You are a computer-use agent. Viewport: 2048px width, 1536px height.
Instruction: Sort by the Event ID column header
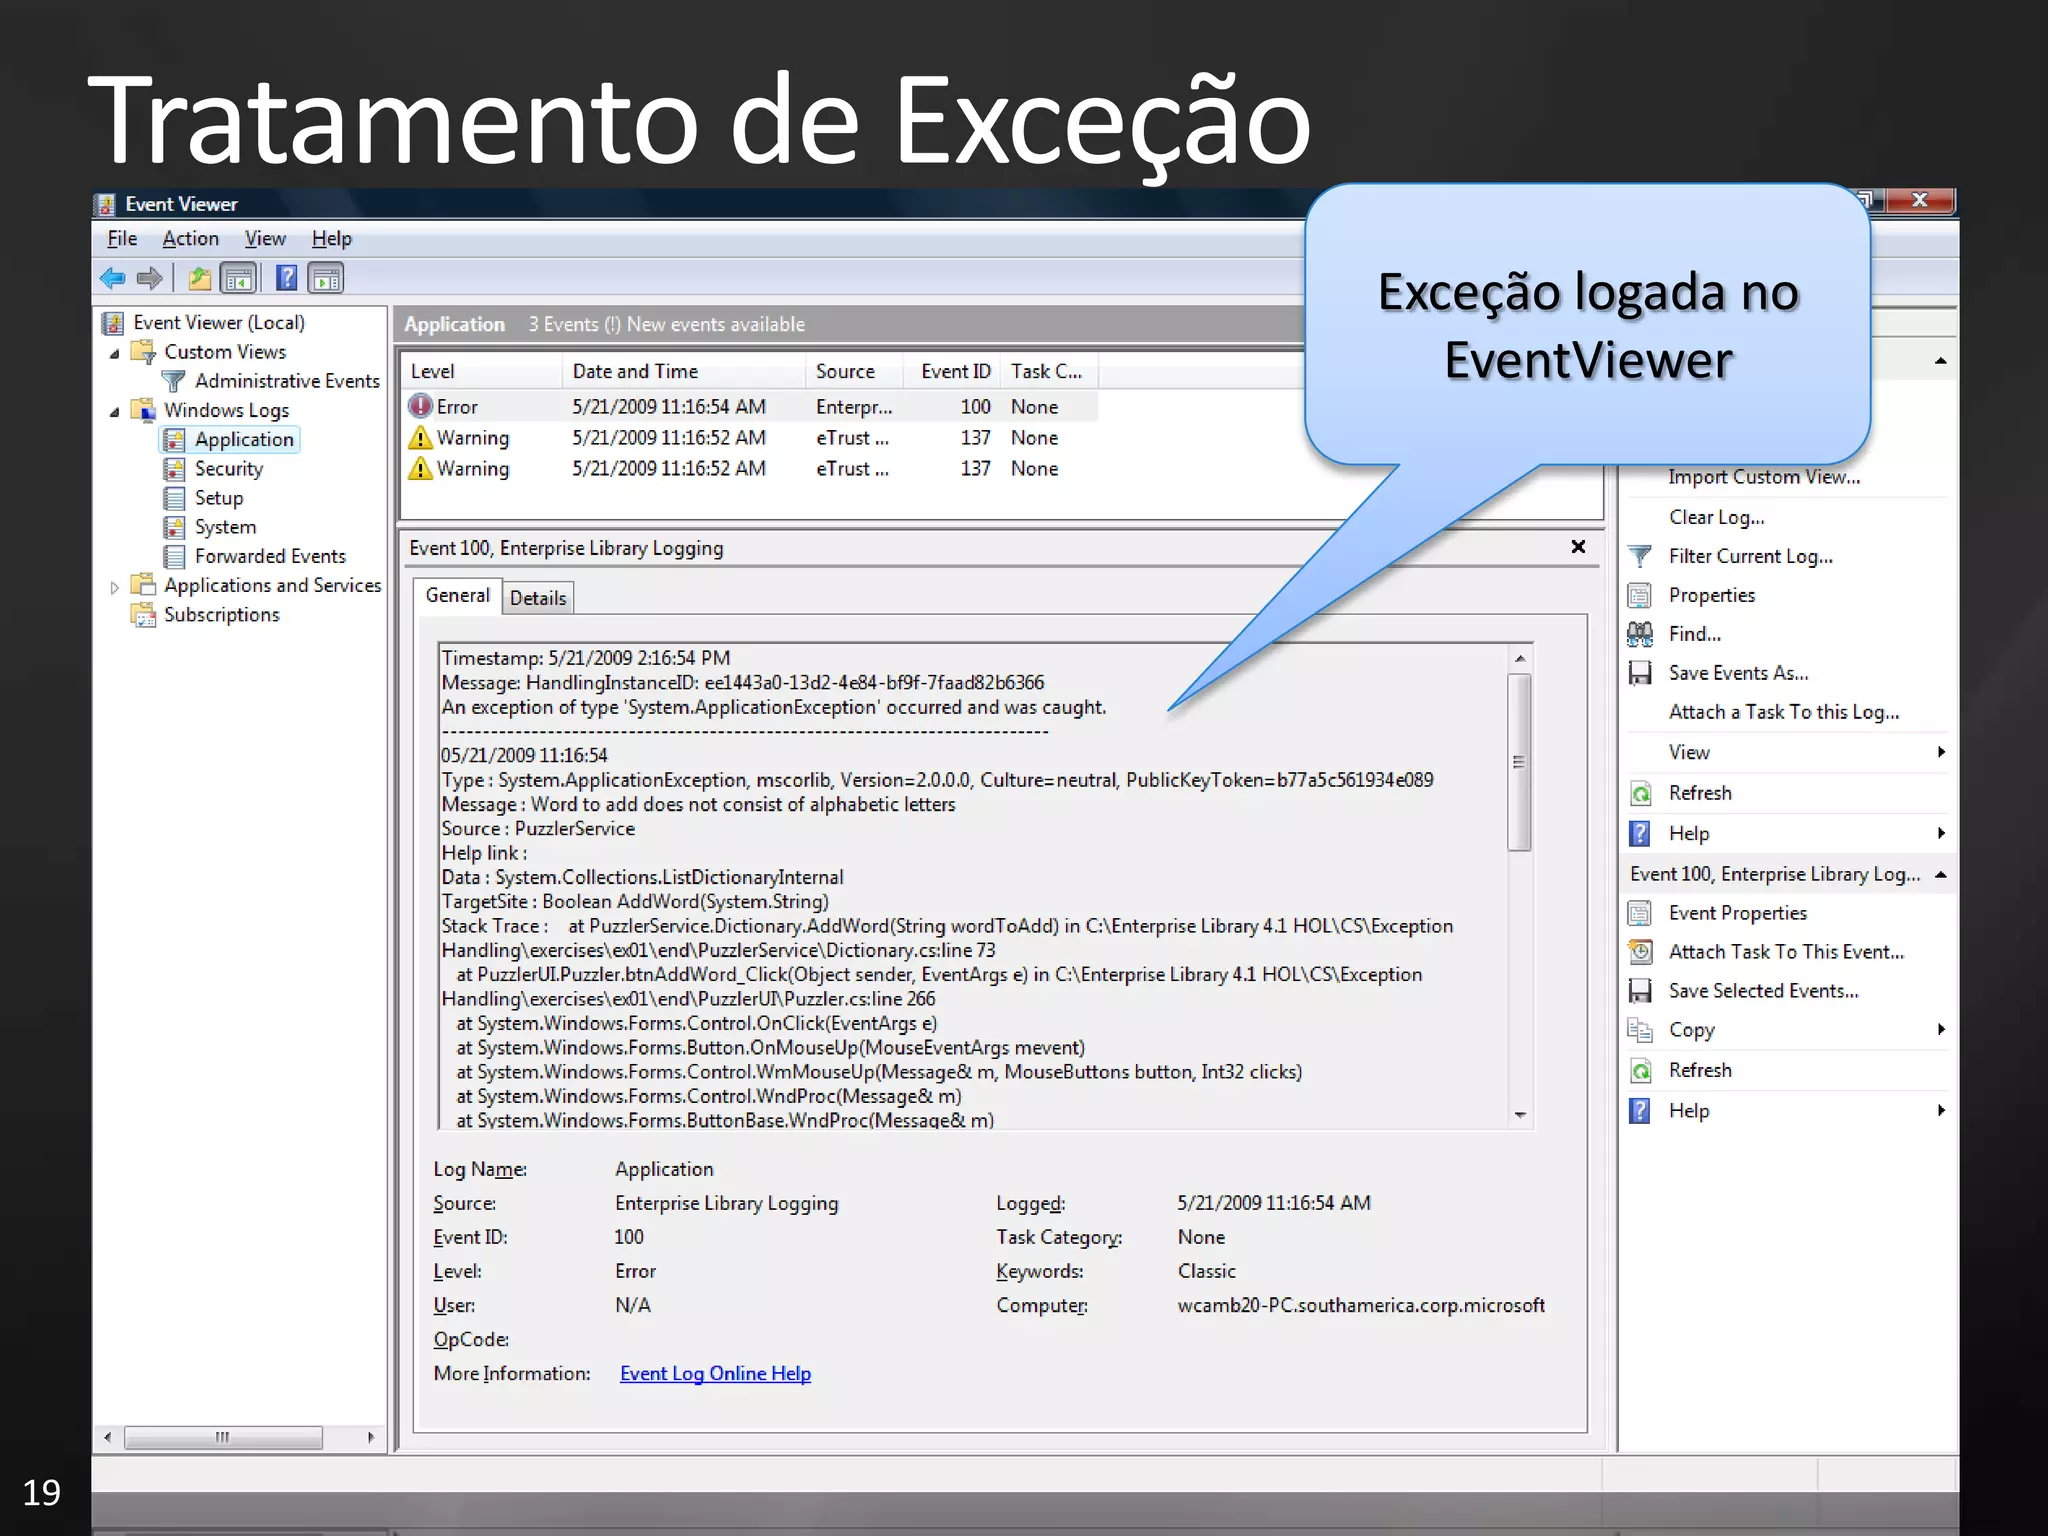953,371
